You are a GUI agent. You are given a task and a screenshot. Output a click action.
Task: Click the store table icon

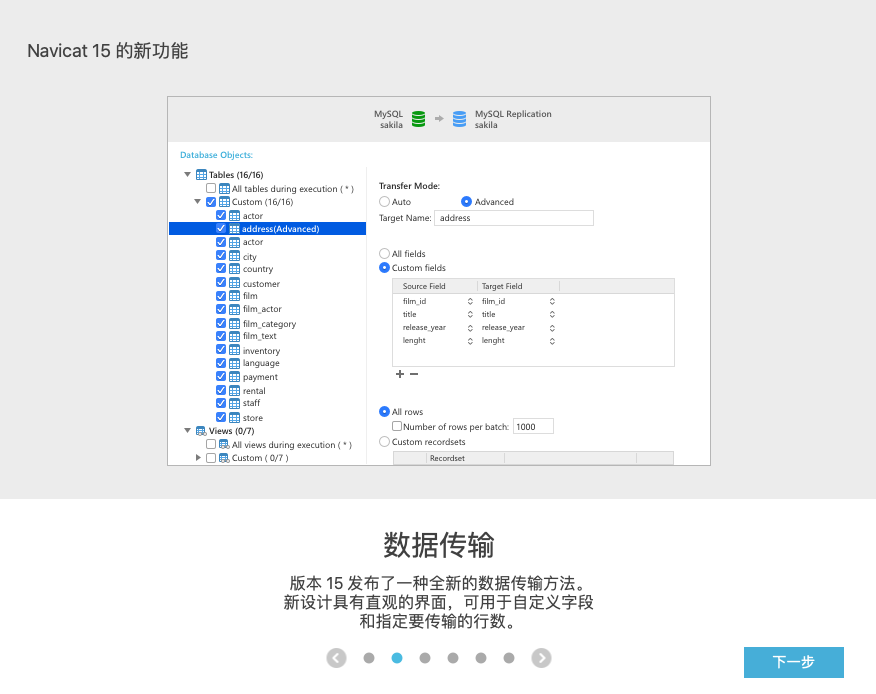coord(234,417)
